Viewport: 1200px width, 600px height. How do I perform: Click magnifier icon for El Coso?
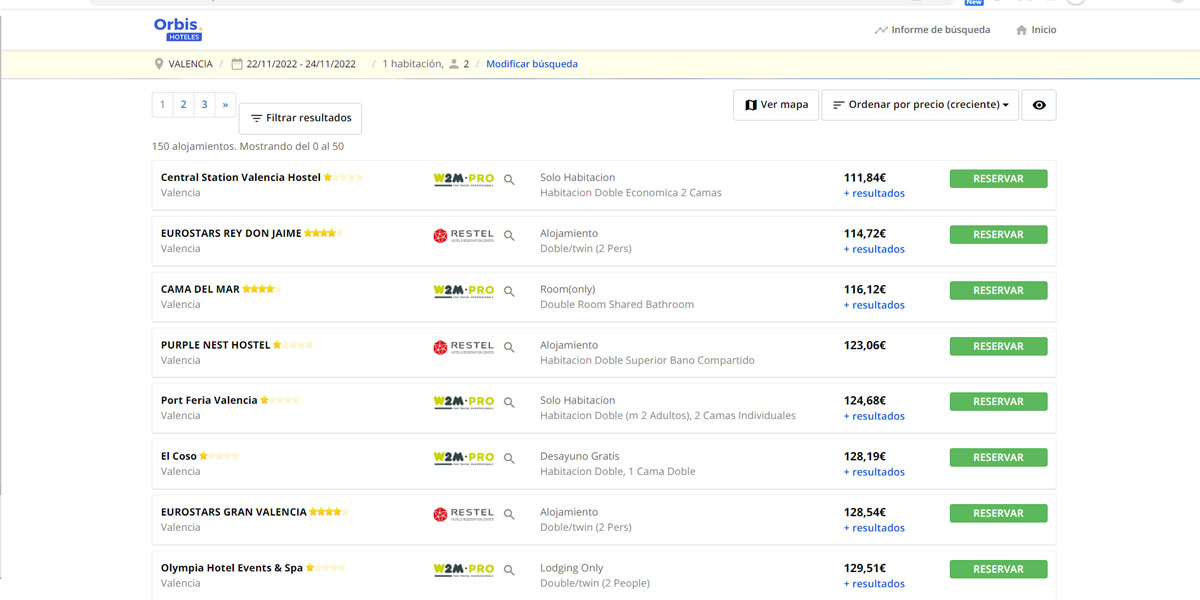(x=509, y=459)
